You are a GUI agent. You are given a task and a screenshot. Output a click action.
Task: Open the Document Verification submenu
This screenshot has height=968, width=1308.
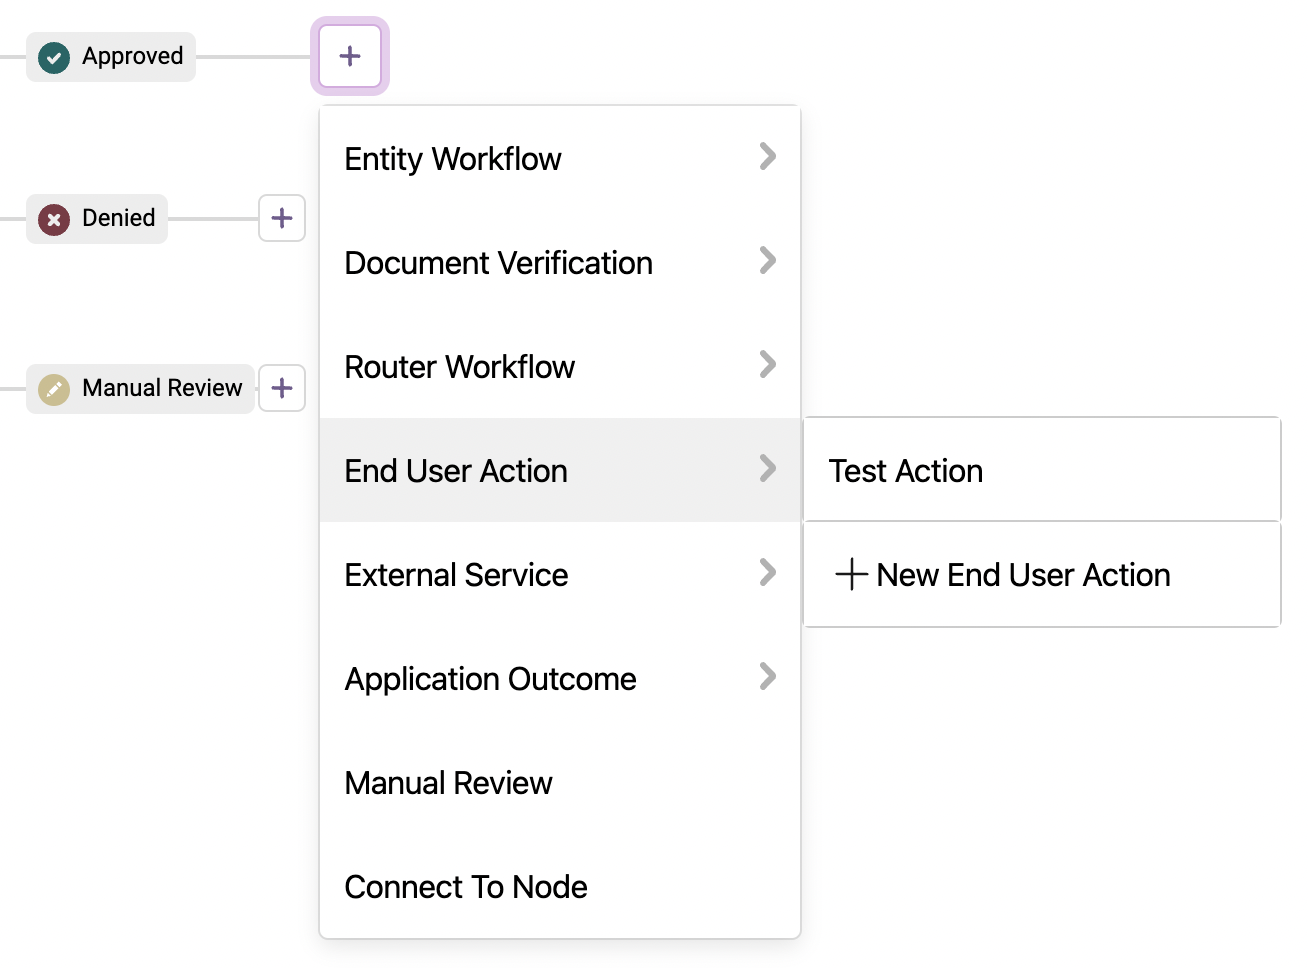coord(560,262)
